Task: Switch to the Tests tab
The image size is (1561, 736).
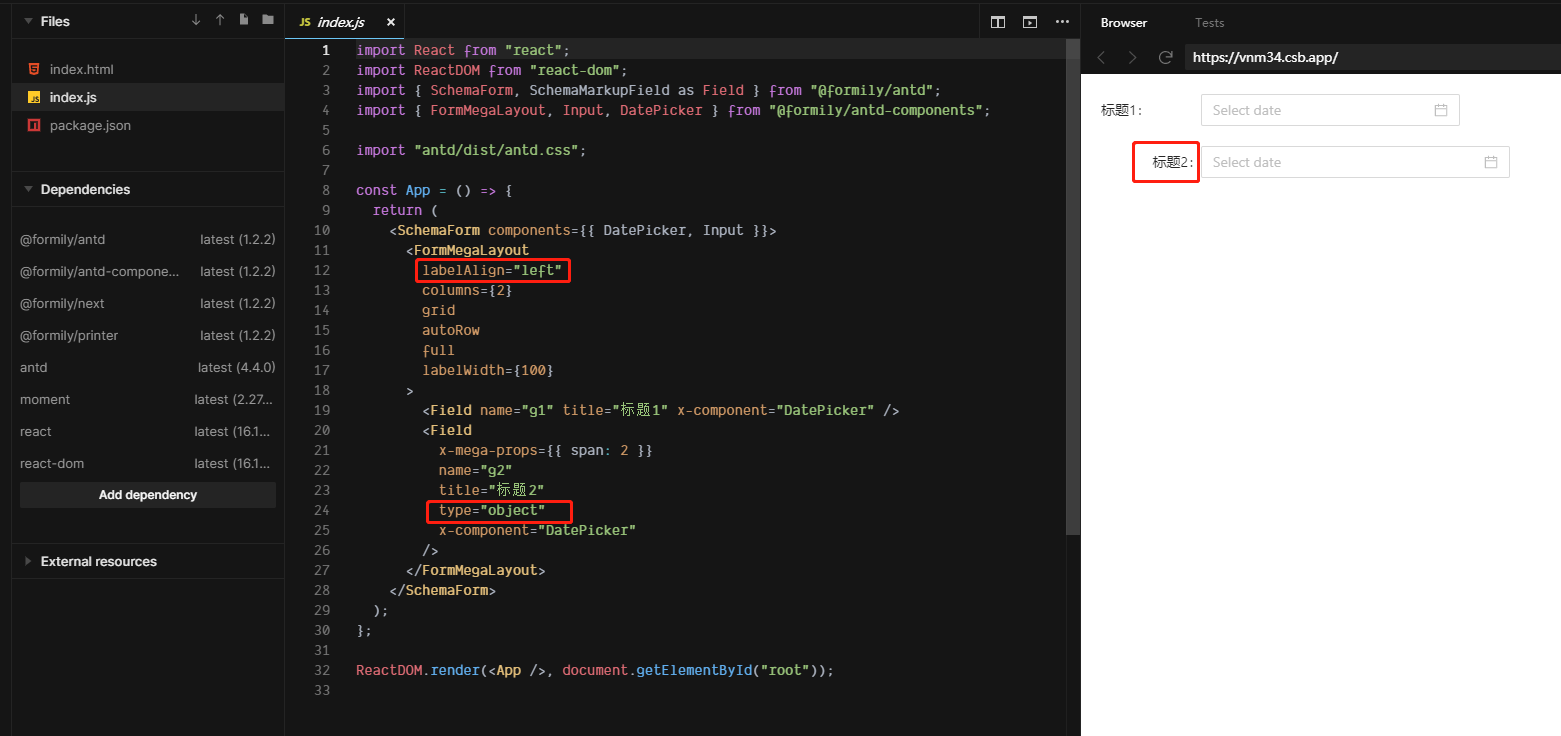Action: 1209,22
